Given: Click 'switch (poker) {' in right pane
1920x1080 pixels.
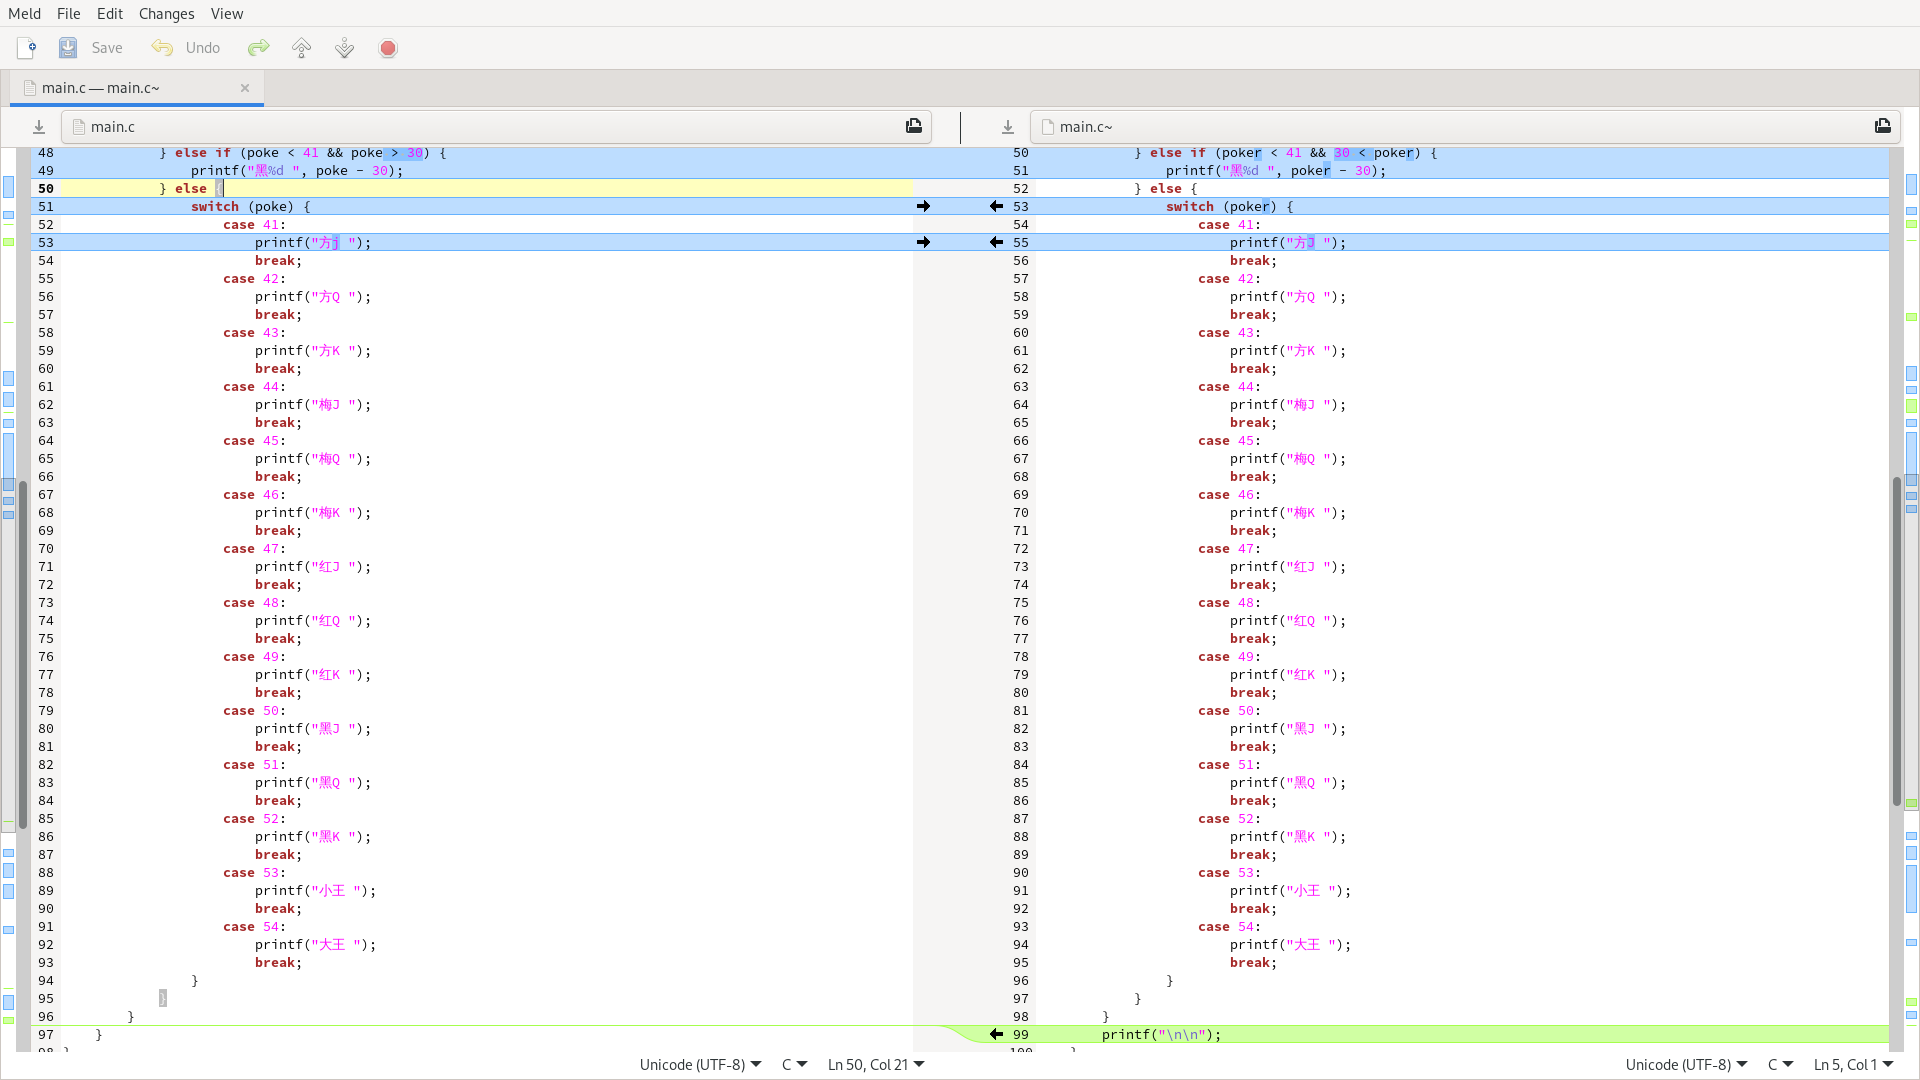Looking at the screenshot, I should click(x=1230, y=207).
